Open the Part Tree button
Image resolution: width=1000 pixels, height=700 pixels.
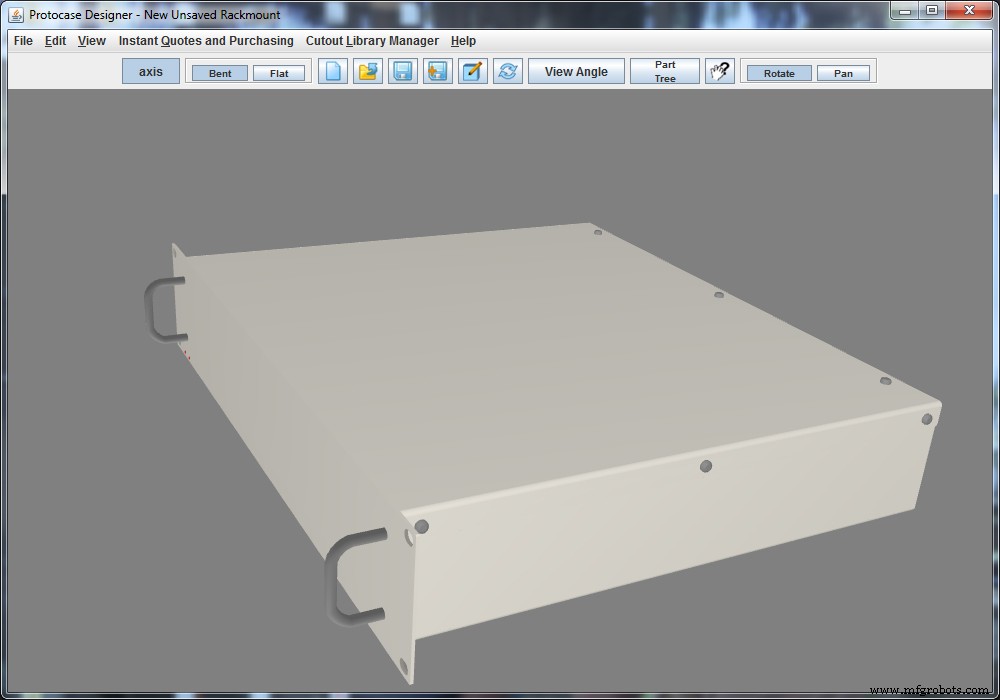coord(665,72)
